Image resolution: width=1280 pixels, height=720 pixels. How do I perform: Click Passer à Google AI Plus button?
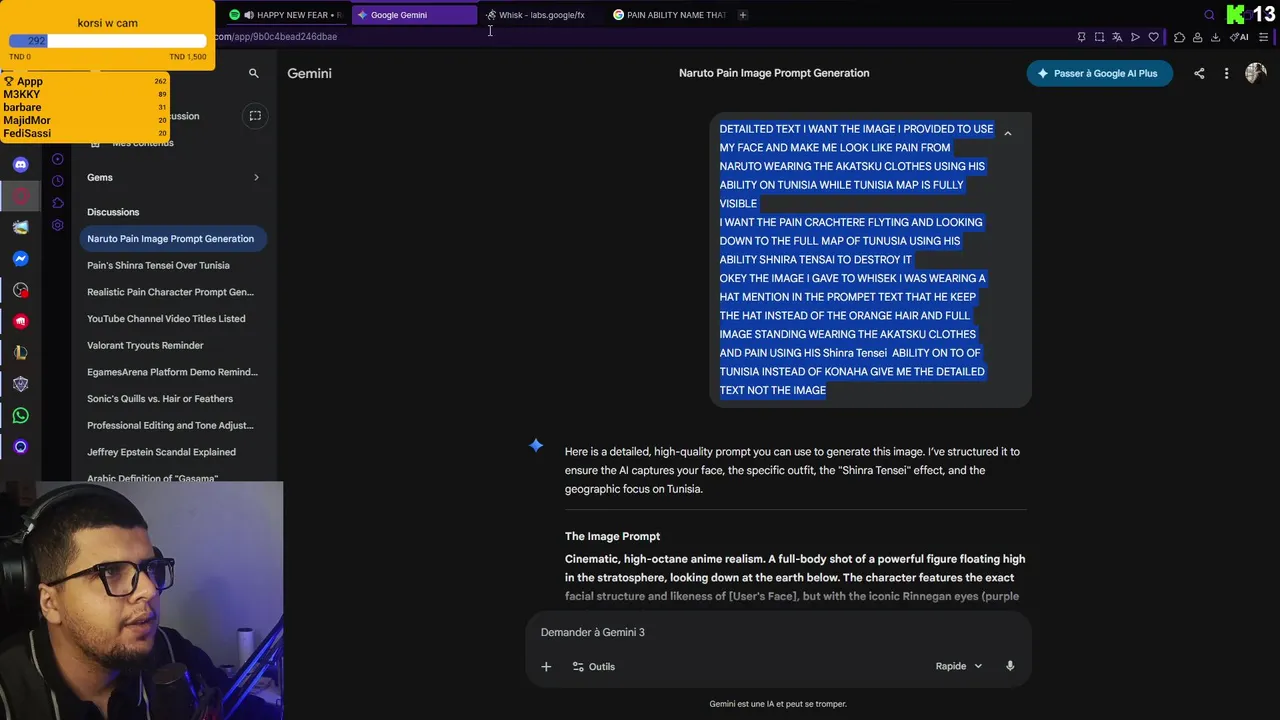tap(1099, 73)
